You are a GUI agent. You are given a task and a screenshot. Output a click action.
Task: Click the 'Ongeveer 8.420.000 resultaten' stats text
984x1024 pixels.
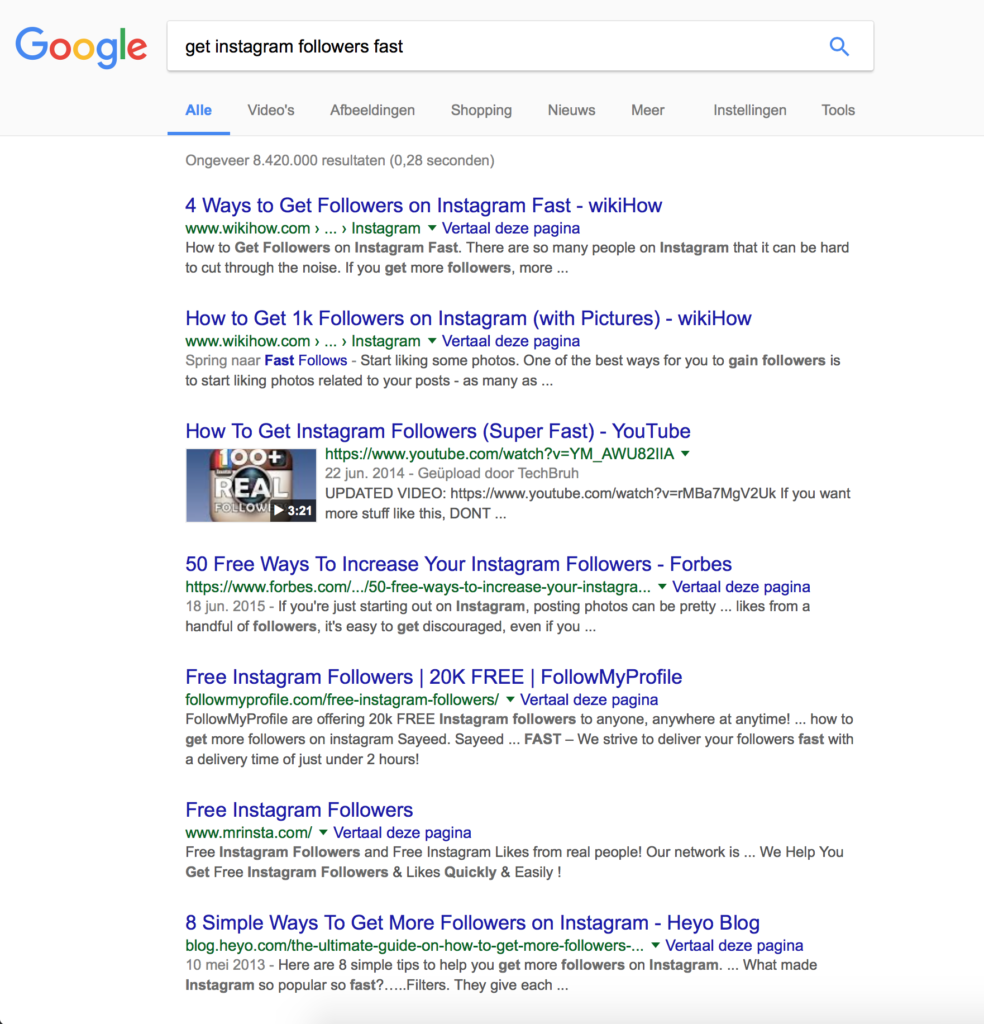pyautogui.click(x=340, y=161)
